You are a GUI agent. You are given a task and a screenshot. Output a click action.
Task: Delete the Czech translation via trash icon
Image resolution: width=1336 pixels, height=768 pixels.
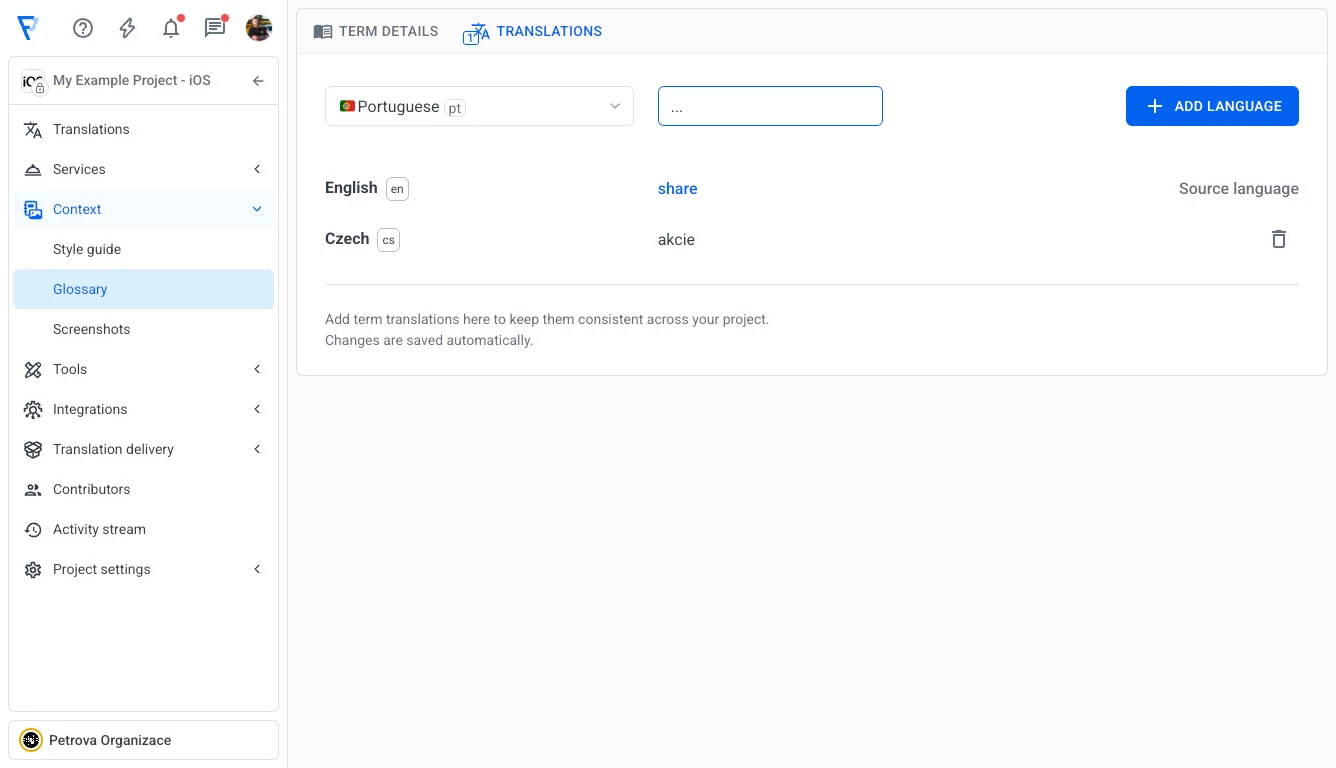point(1279,239)
